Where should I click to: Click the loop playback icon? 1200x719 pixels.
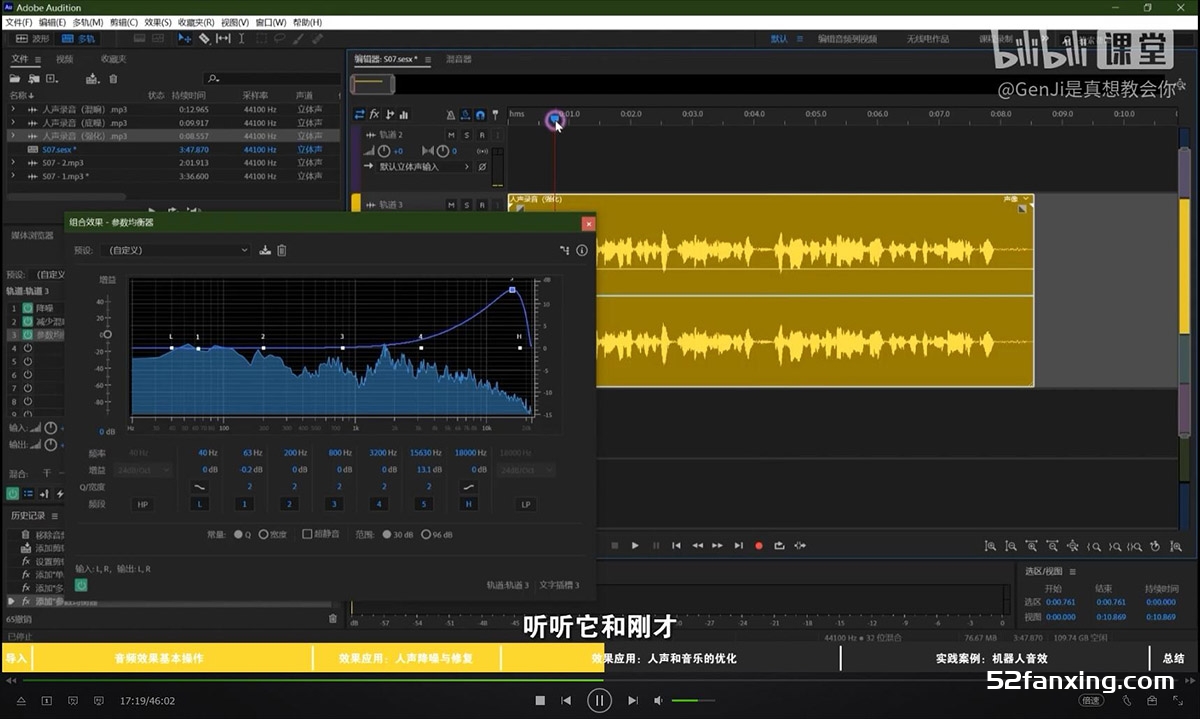[x=779, y=545]
